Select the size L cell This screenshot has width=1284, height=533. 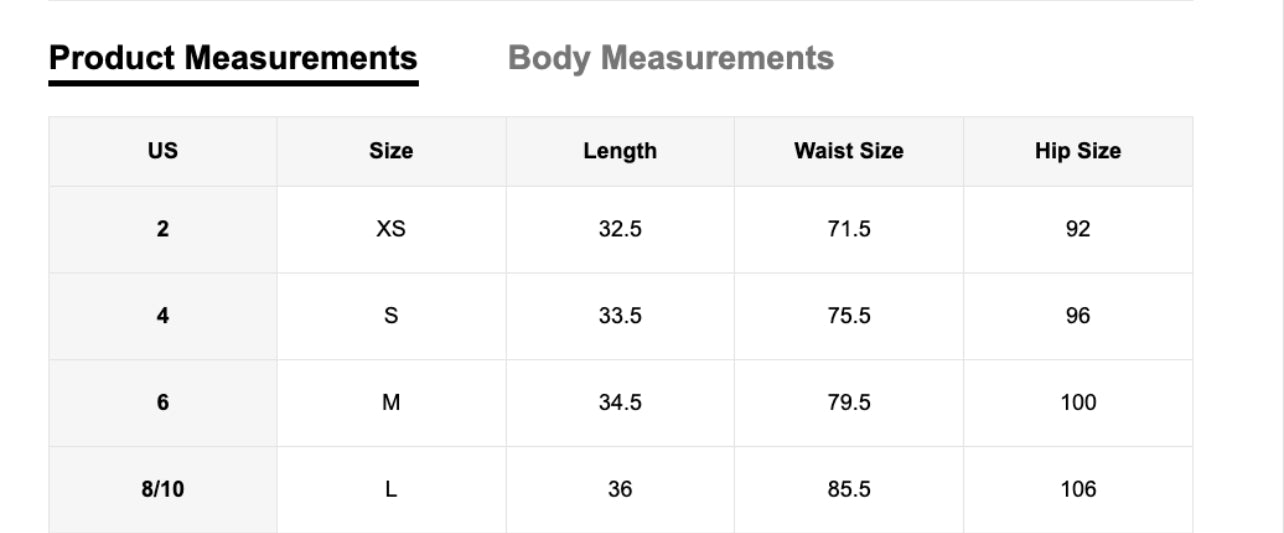click(391, 489)
